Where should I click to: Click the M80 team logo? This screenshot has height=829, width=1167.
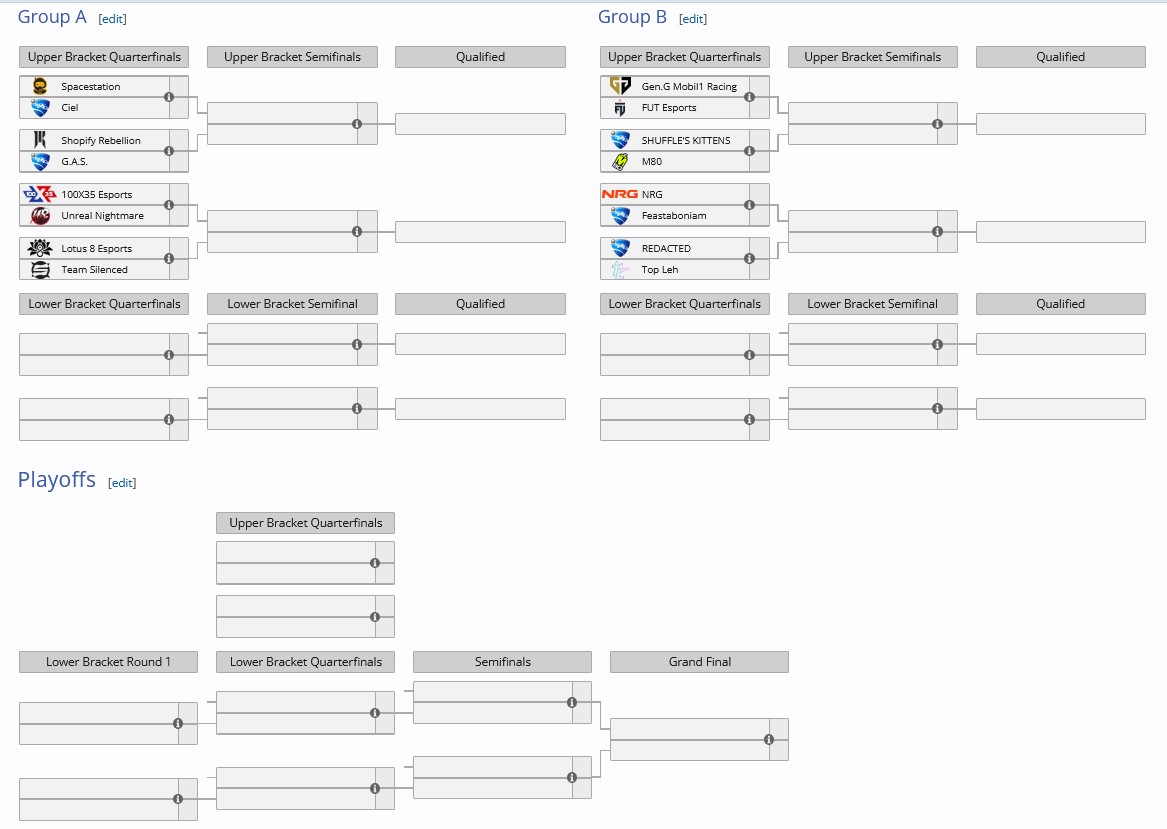(620, 161)
